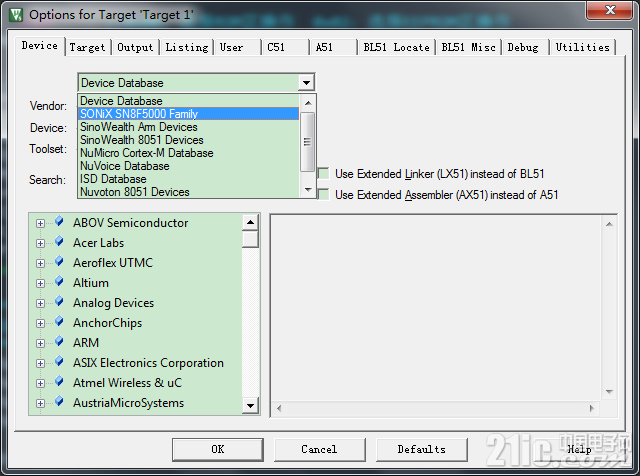This screenshot has width=640, height=476.
Task: Expand the Atmel Wireless & uC node
Action: tap(40, 383)
